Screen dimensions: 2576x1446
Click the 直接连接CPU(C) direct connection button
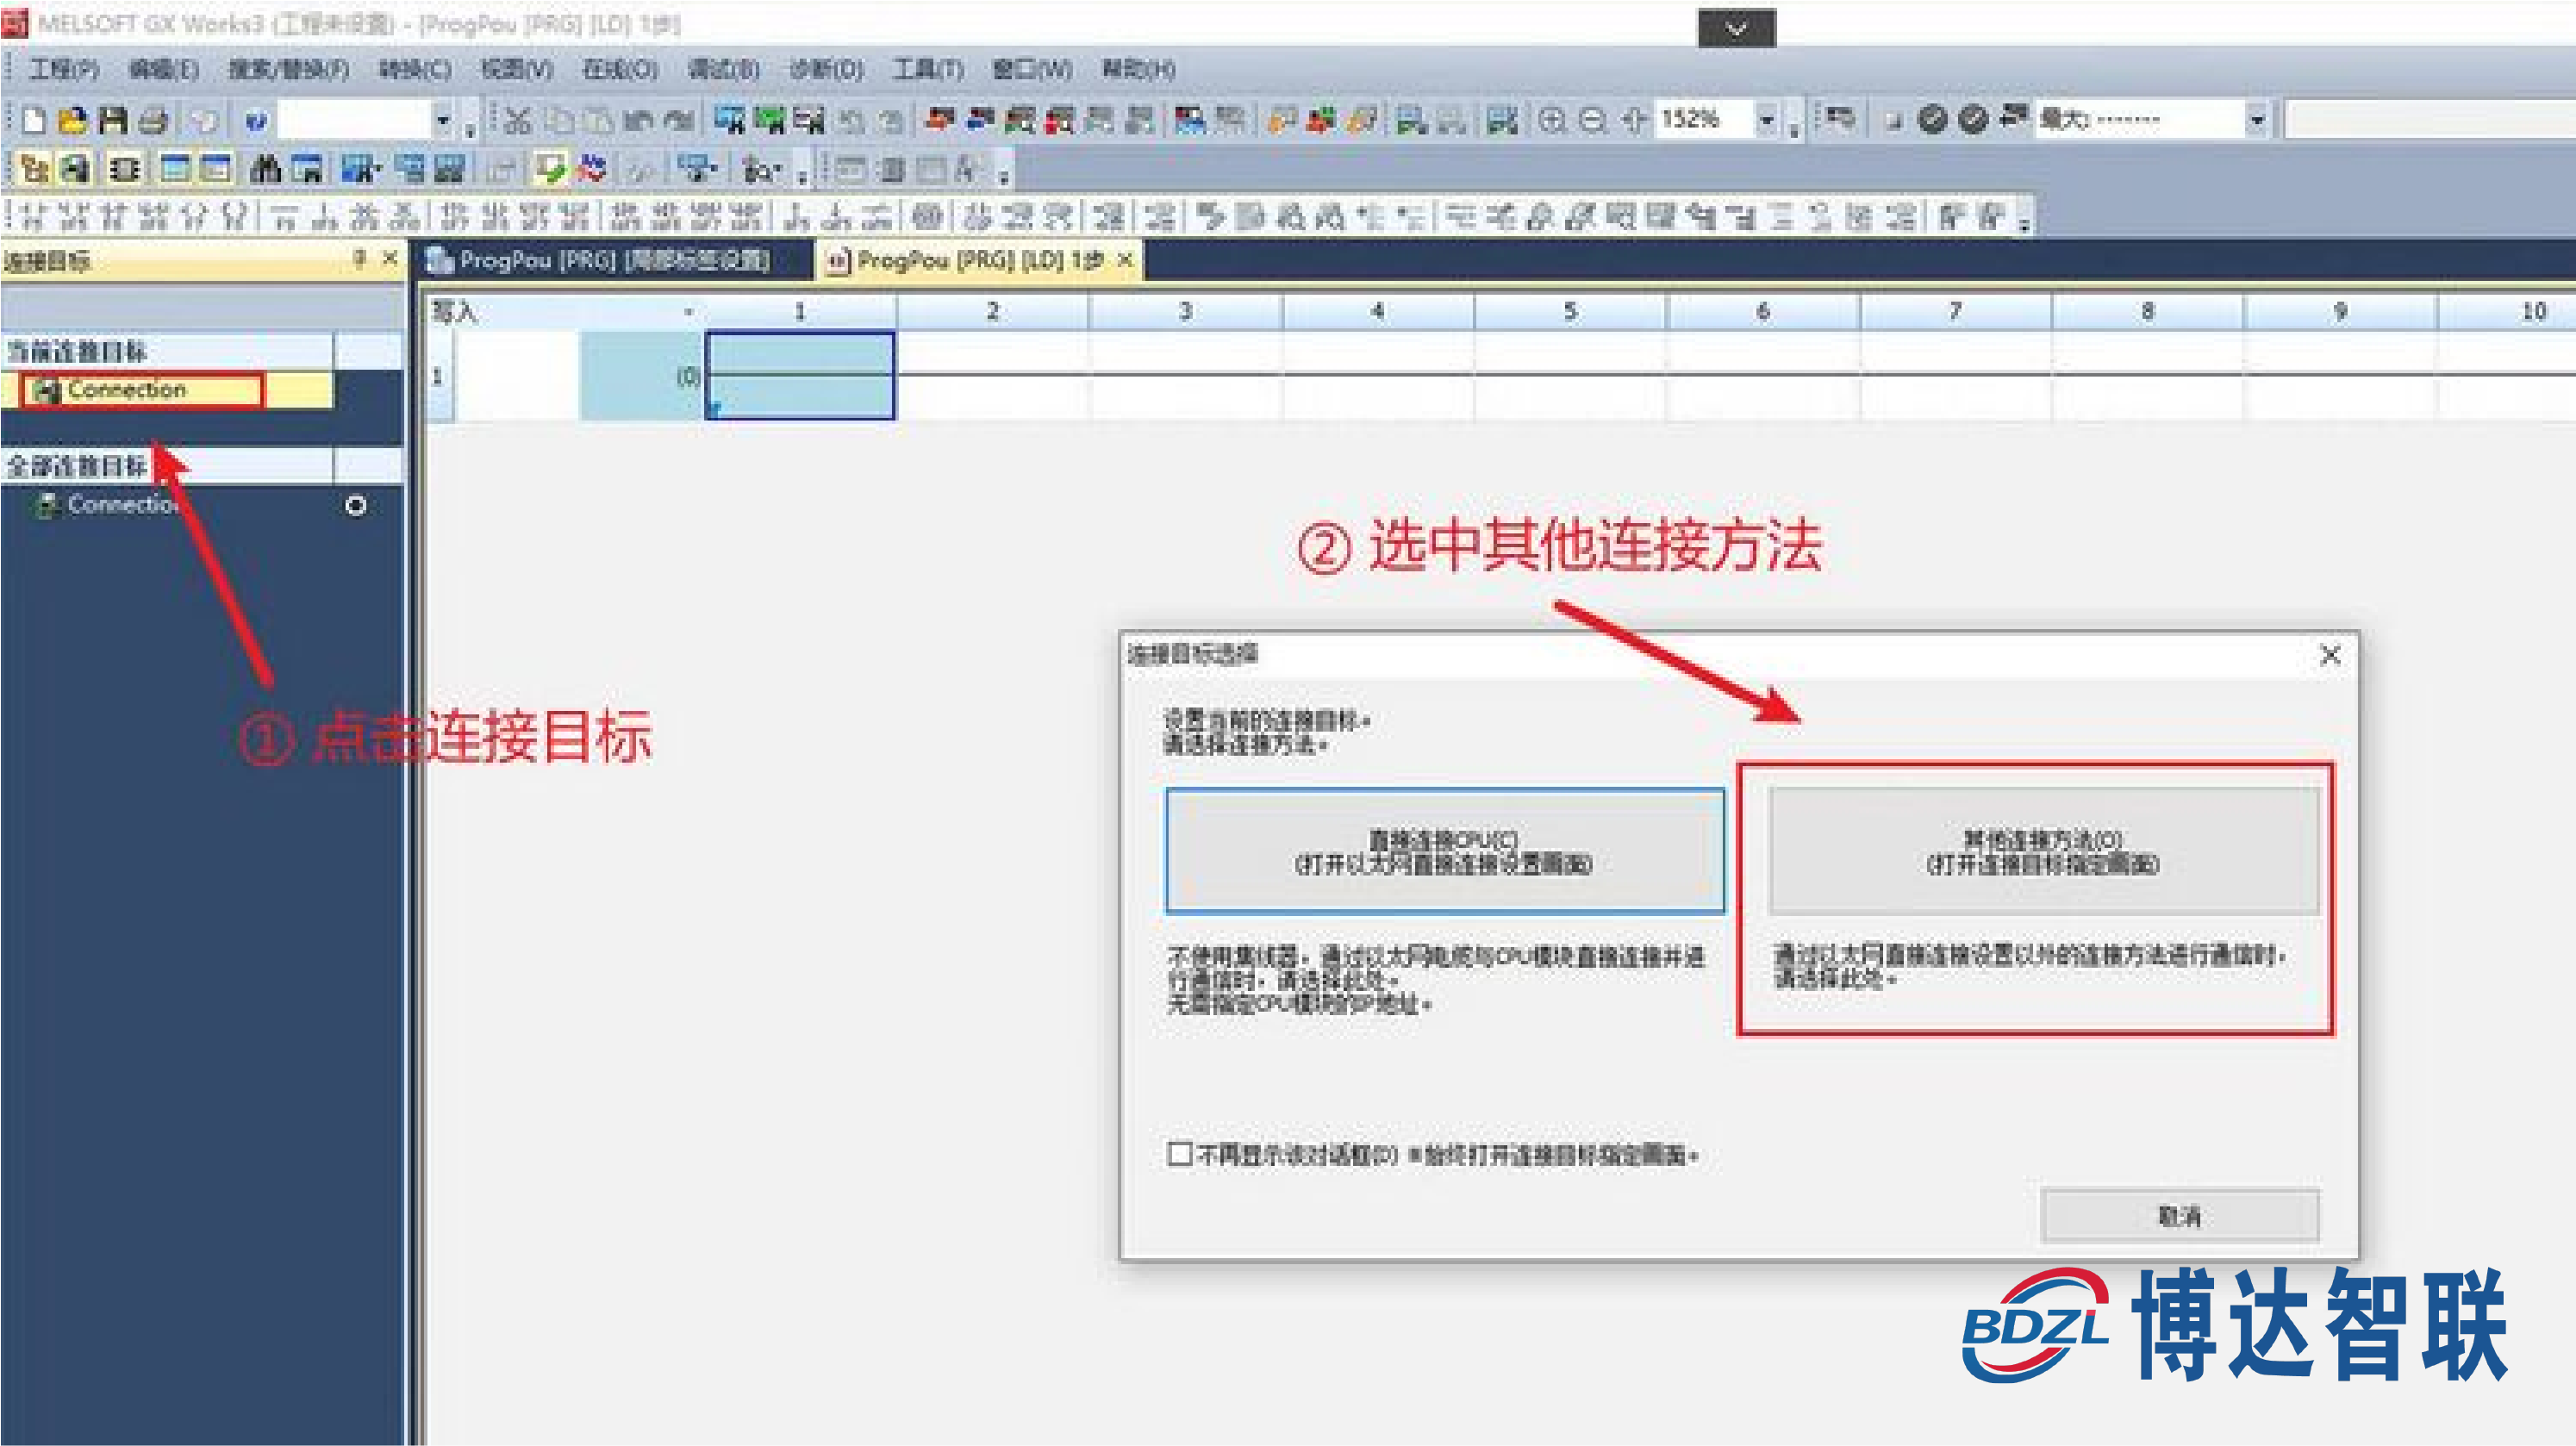(1445, 851)
